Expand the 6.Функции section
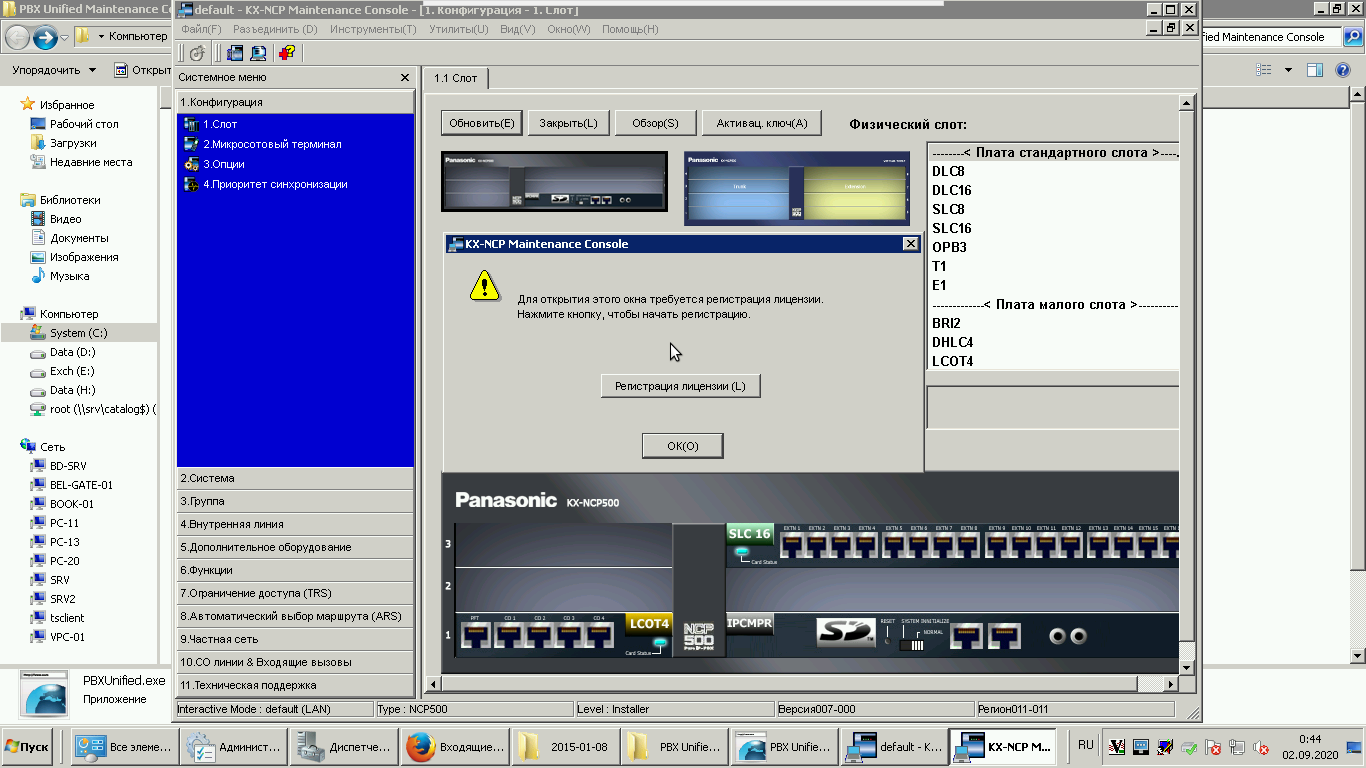 coord(295,570)
